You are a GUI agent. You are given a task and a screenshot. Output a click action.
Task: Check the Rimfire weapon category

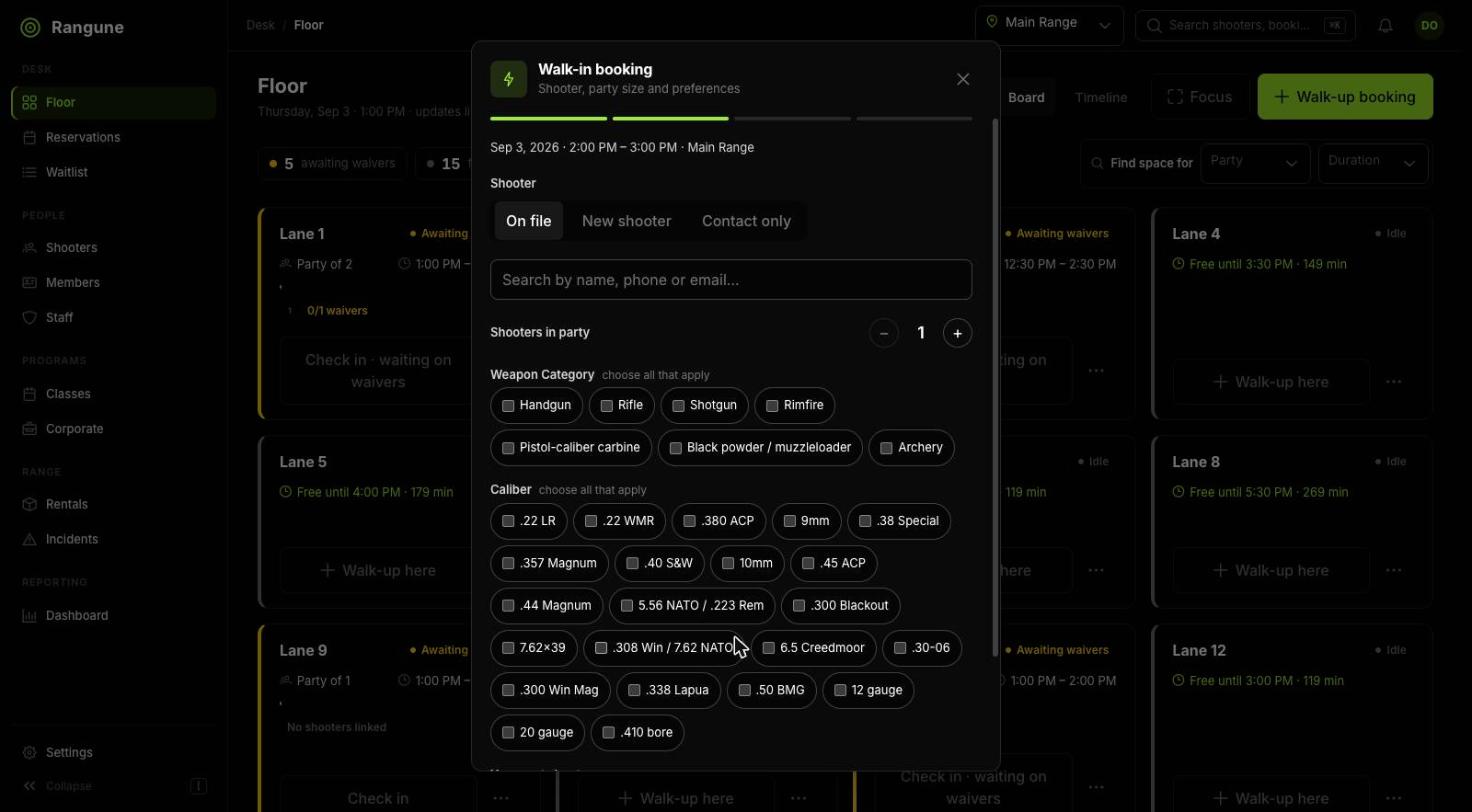[795, 405]
